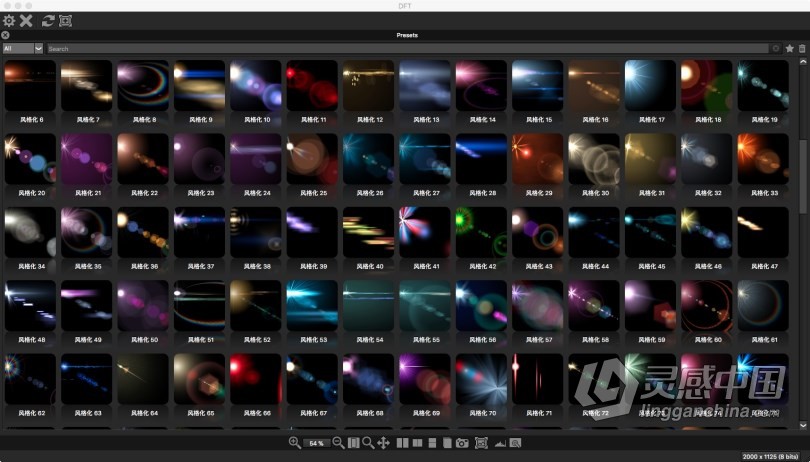Toggle favorites star filter
The image size is (810, 462).
point(789,49)
